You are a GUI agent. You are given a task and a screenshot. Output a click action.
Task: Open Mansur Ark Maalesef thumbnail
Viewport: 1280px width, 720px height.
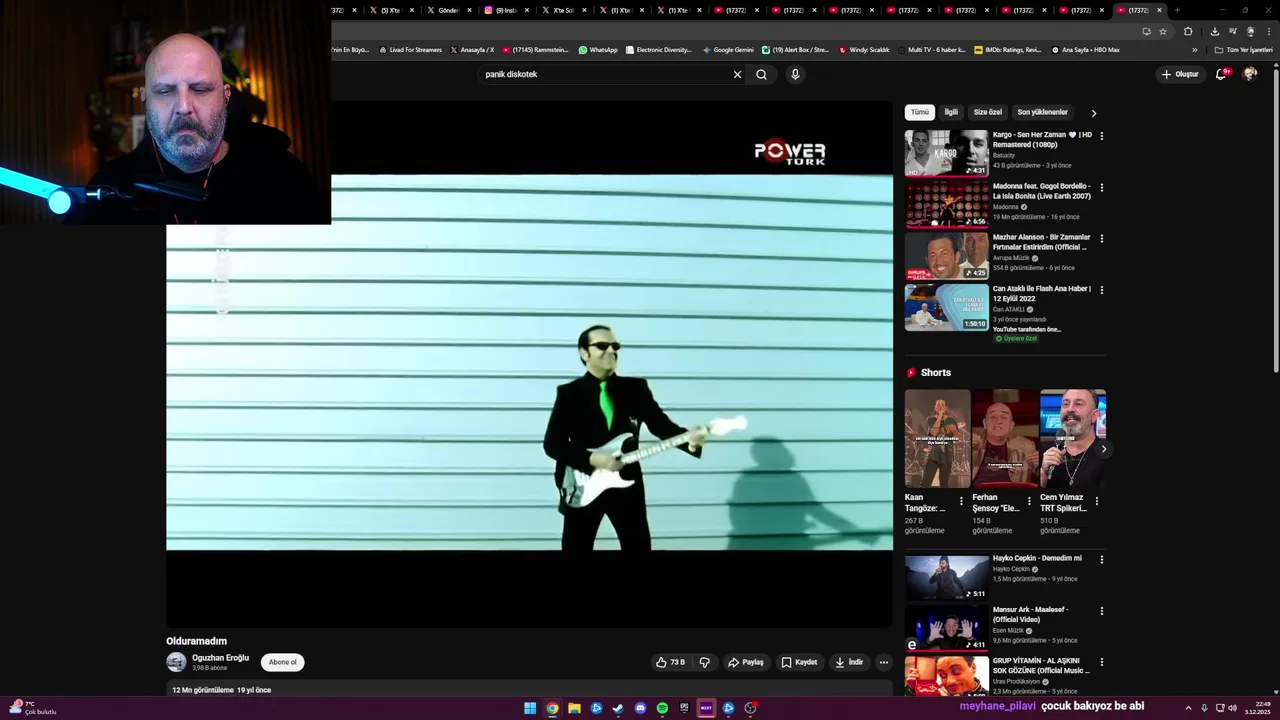pyautogui.click(x=947, y=628)
